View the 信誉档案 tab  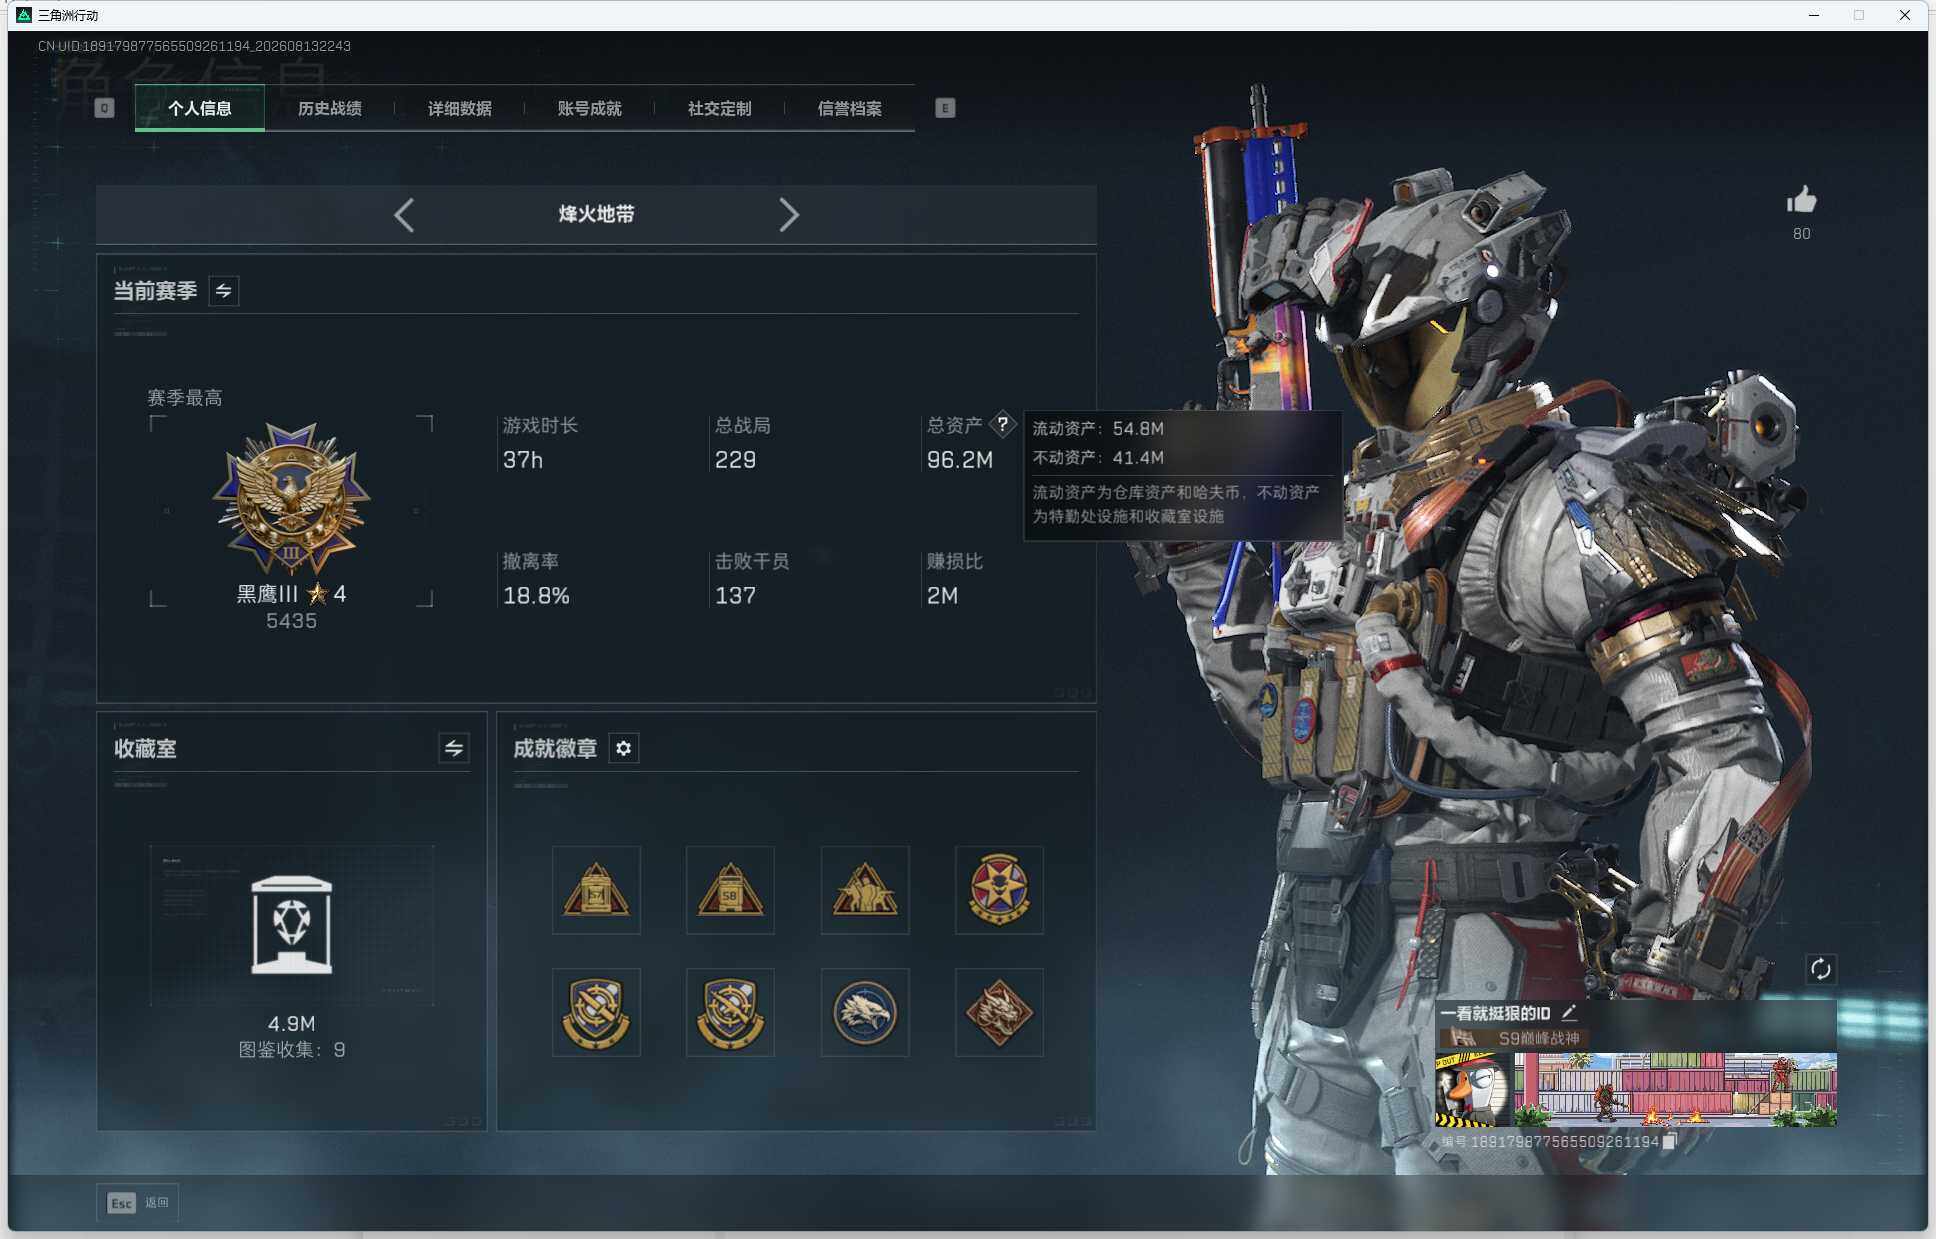pyautogui.click(x=850, y=108)
